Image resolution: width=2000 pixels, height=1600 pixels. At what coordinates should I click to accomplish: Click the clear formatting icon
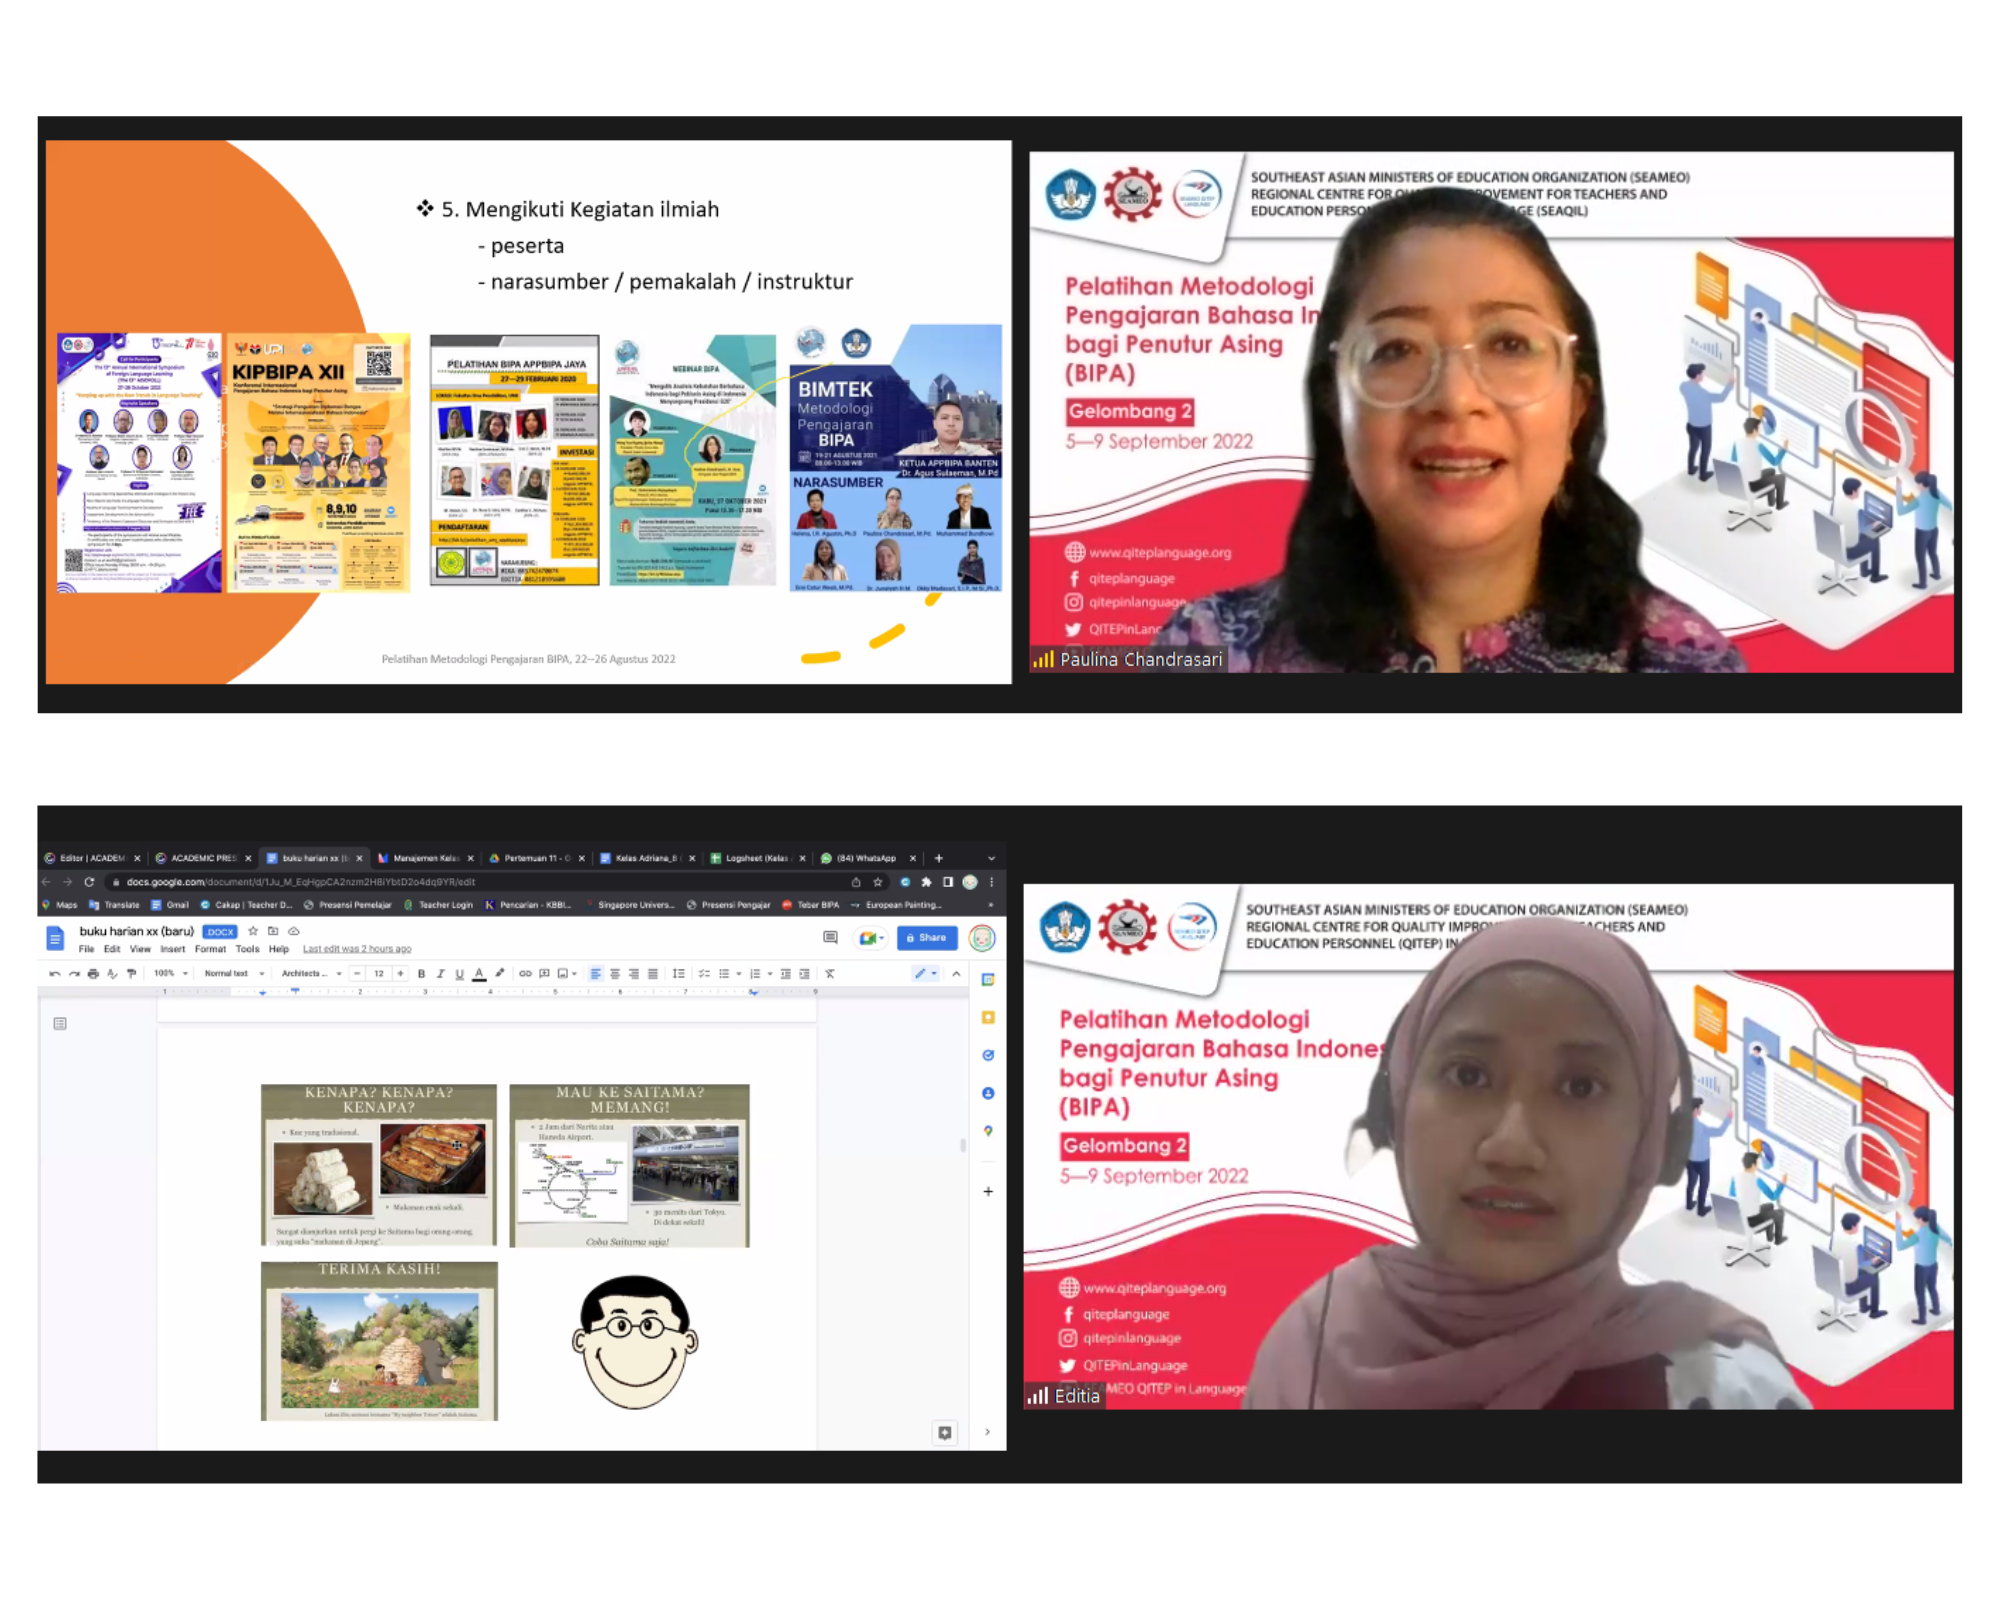click(x=830, y=973)
